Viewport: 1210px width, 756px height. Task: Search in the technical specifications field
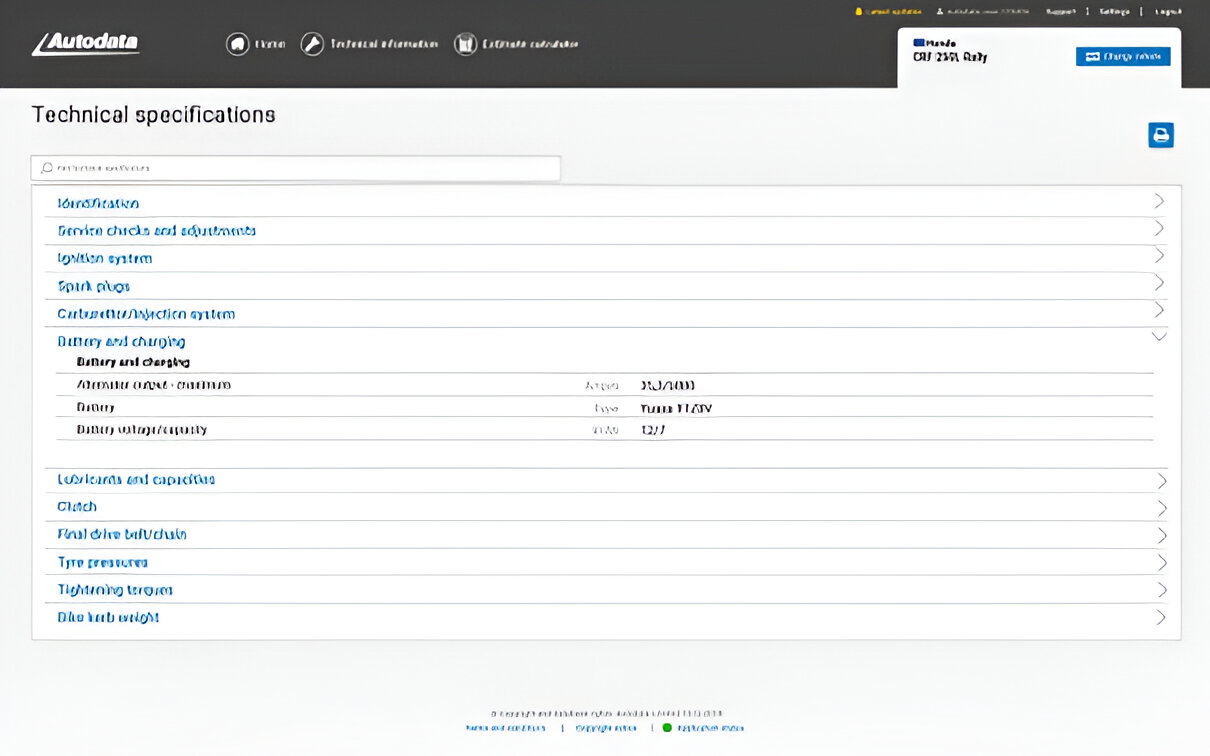296,168
